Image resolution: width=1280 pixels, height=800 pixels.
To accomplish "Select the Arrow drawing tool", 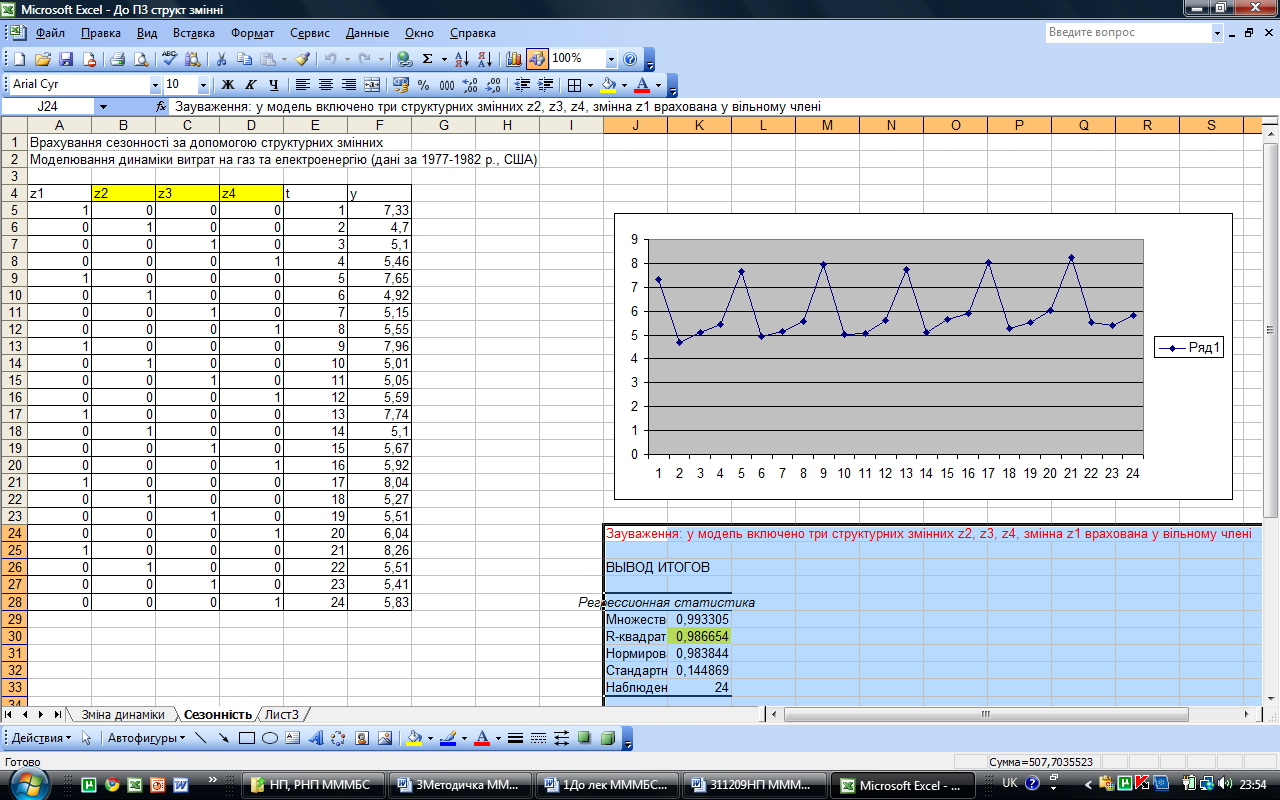I will [x=224, y=739].
